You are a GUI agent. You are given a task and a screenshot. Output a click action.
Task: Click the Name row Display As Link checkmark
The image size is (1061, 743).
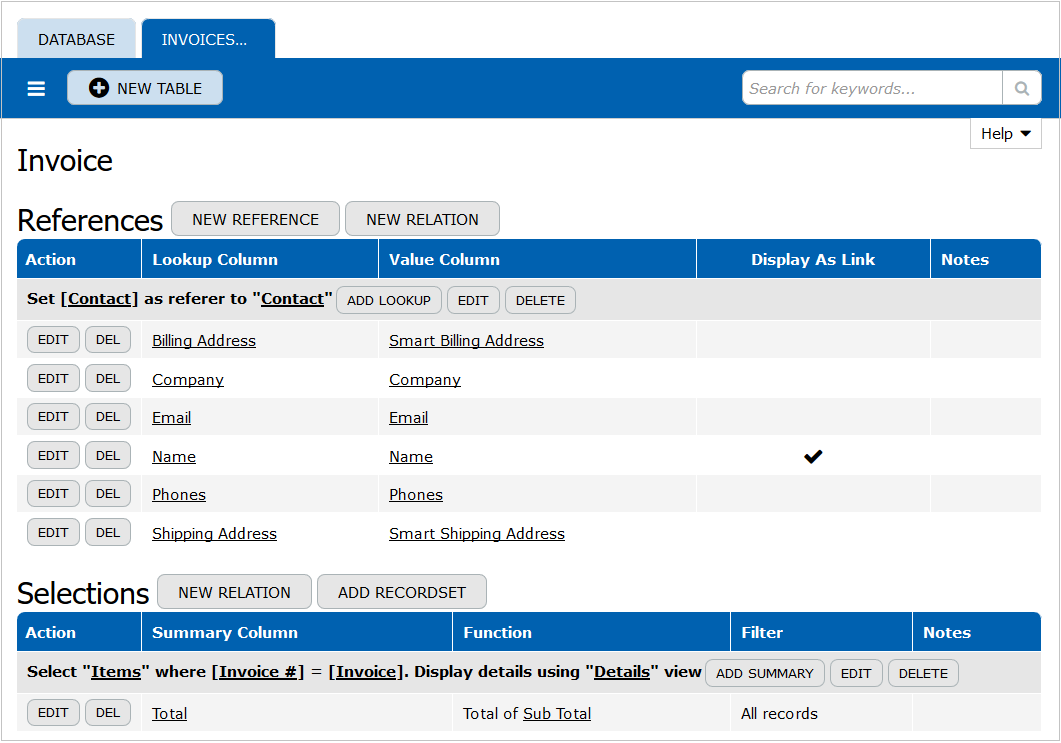tap(813, 457)
